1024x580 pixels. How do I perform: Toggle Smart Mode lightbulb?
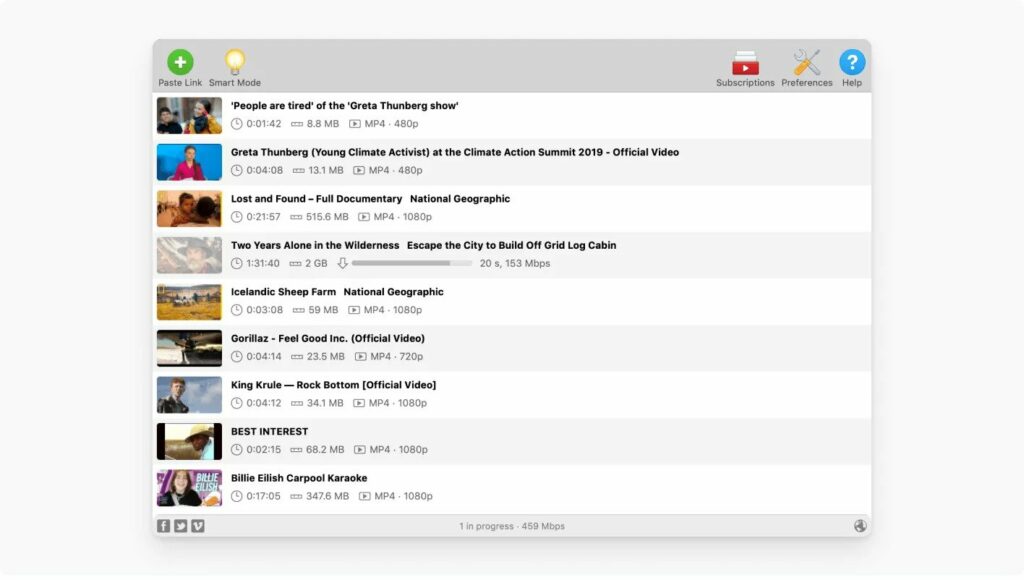(234, 62)
